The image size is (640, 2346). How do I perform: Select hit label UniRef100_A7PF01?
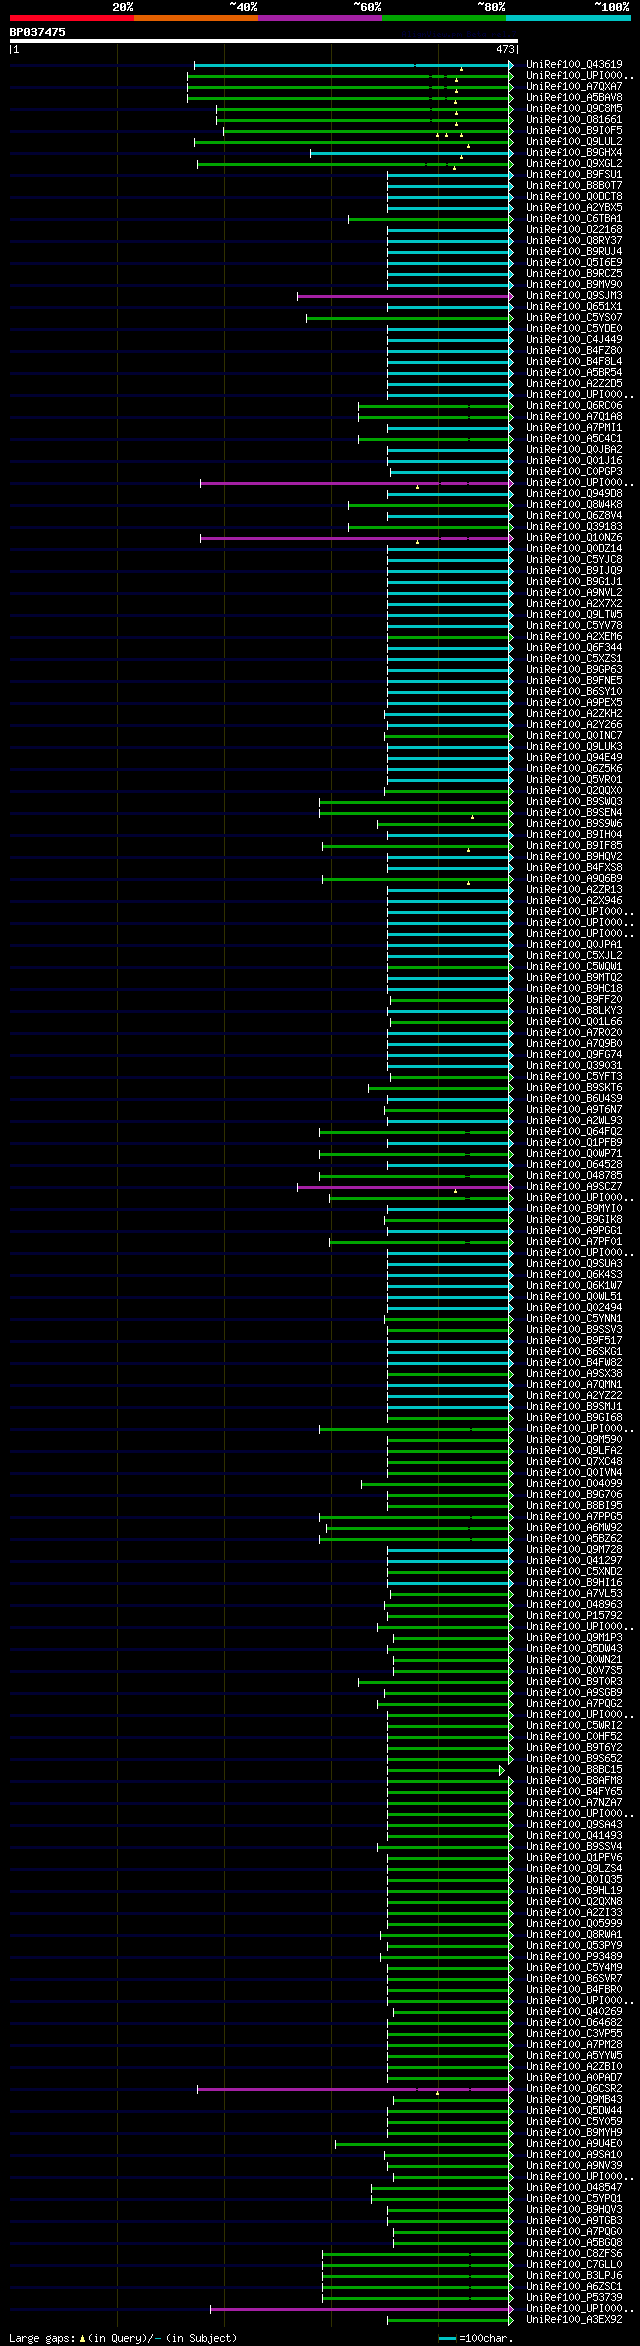click(x=574, y=1241)
